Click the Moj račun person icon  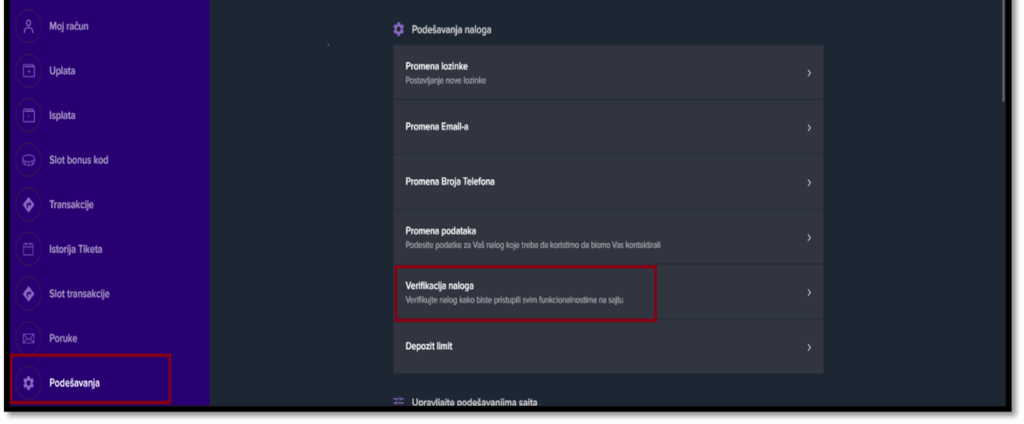tap(28, 27)
